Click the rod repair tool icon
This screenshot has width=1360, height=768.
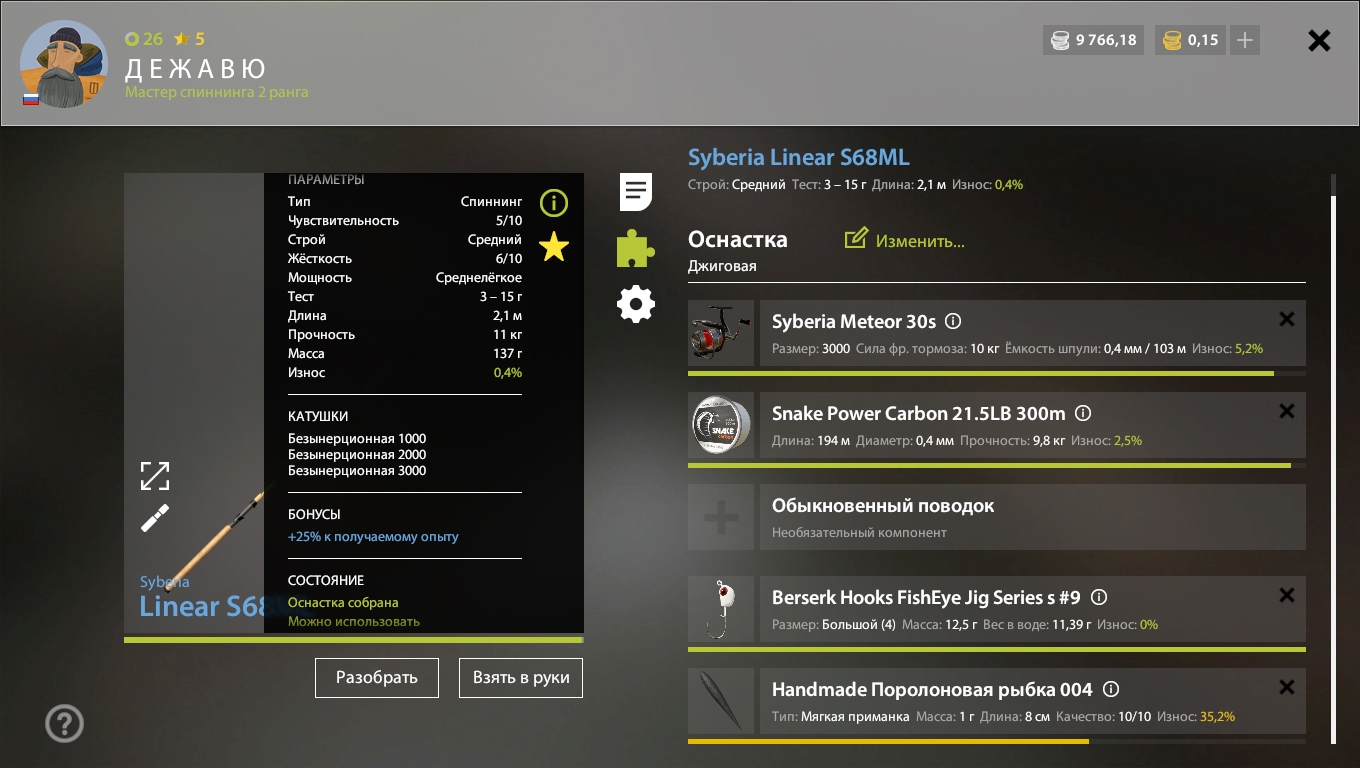click(155, 518)
